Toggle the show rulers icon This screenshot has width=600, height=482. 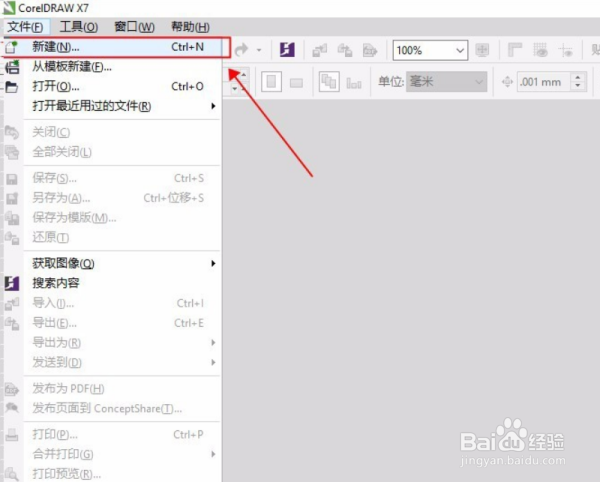[x=515, y=50]
